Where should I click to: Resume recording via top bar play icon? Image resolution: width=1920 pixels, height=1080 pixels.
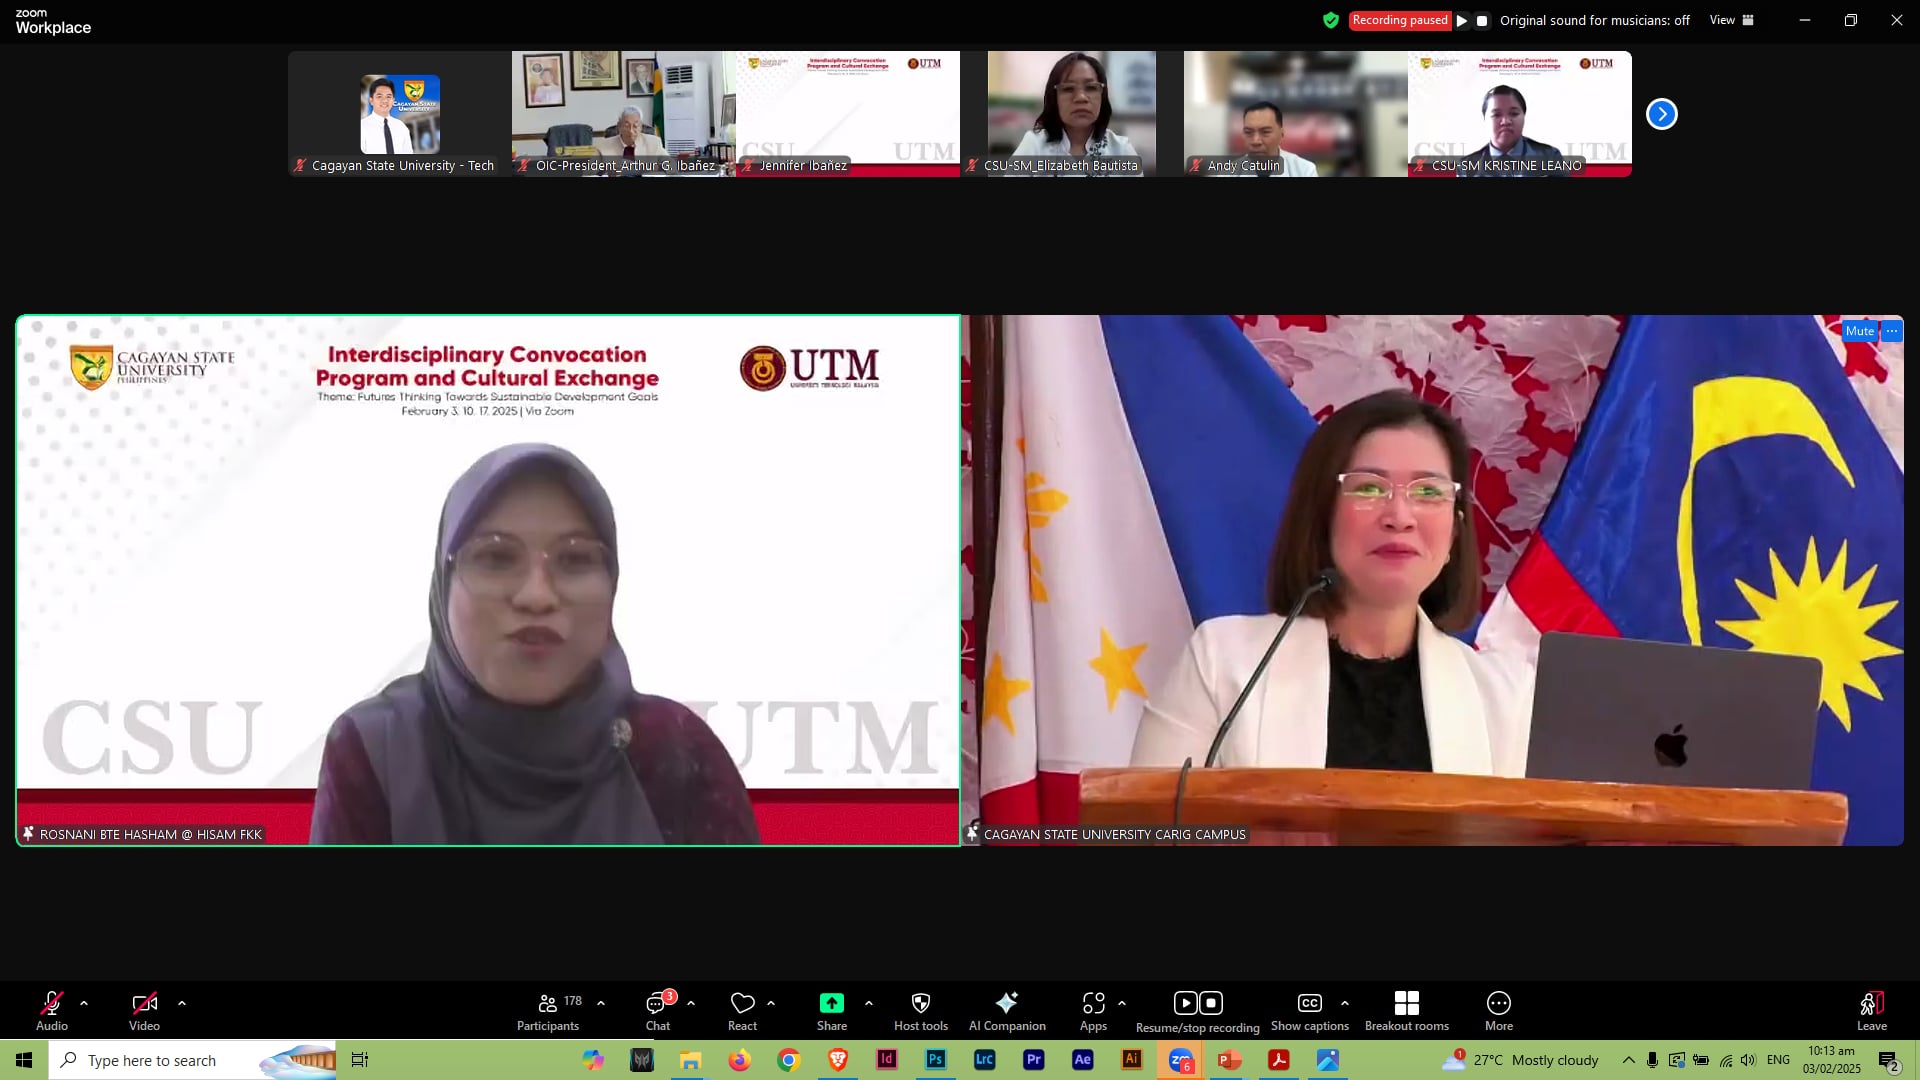[1462, 20]
